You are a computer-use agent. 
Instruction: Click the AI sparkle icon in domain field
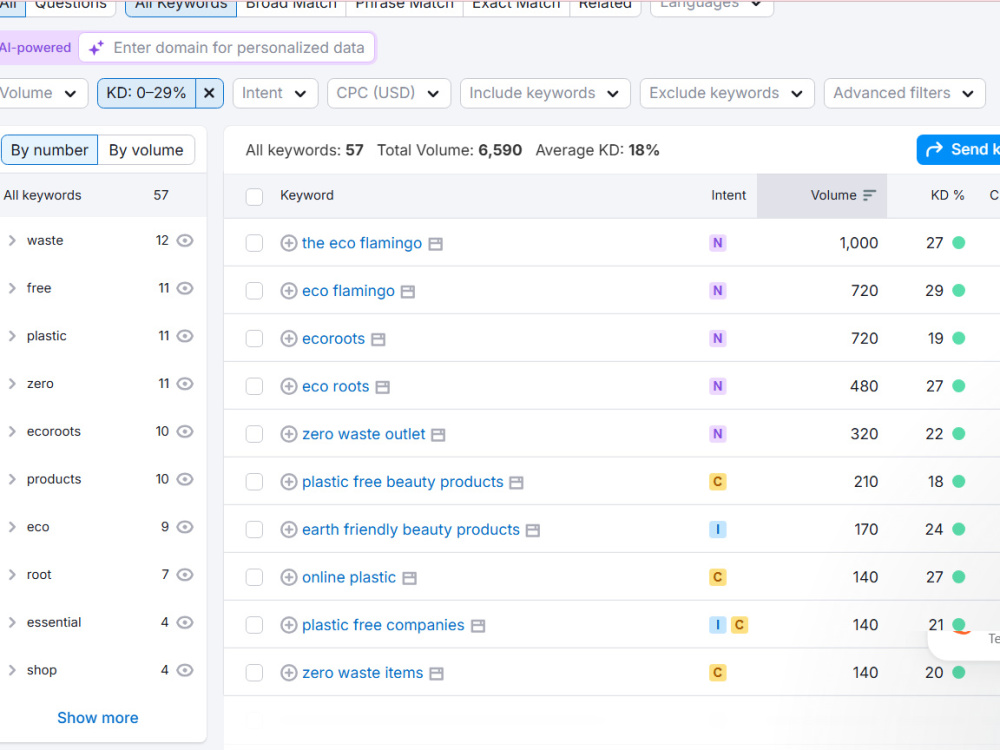(96, 48)
